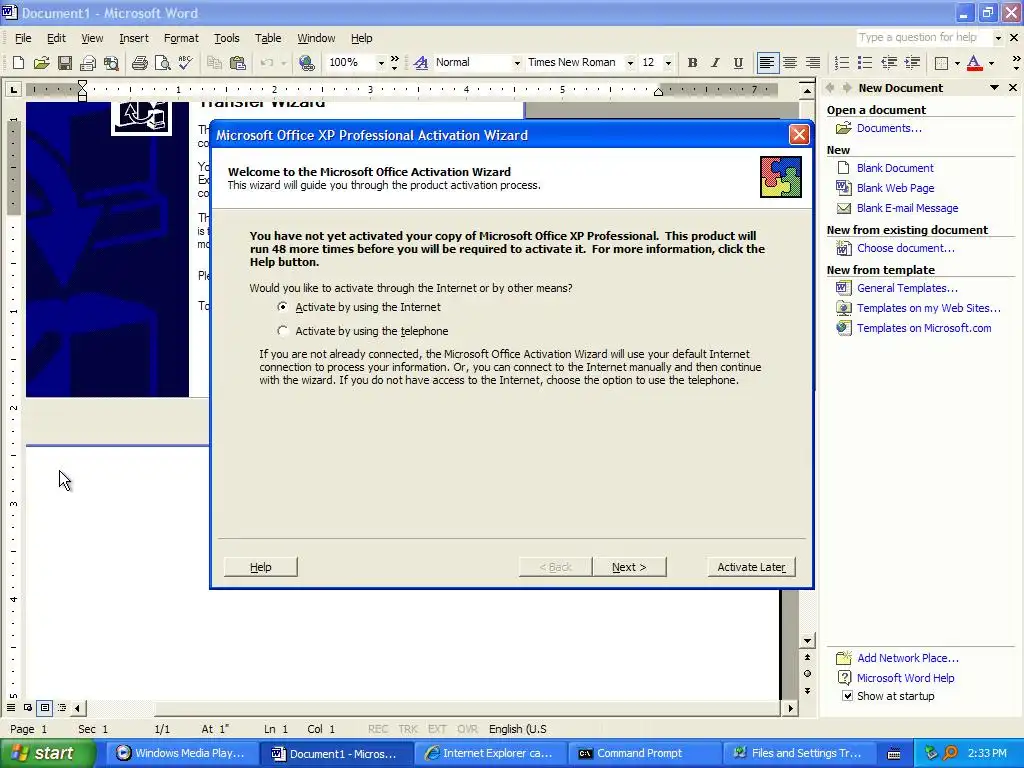
Task: Open the Undo history dropdown arrow
Action: (x=283, y=63)
